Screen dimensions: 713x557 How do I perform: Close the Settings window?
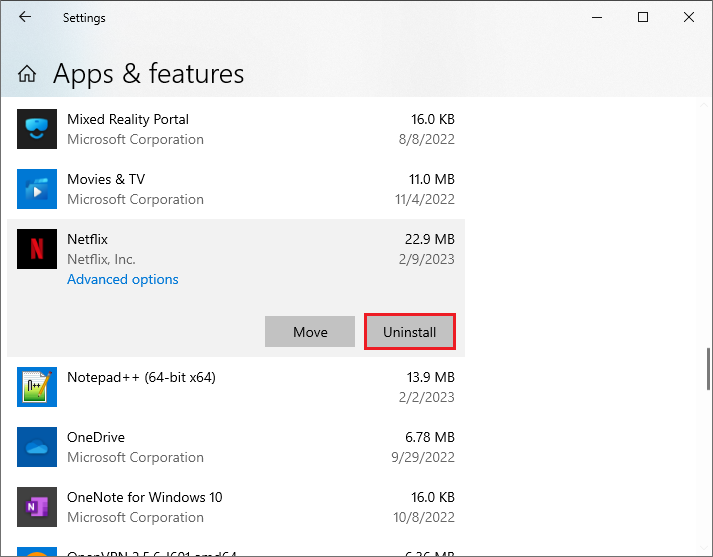click(688, 17)
